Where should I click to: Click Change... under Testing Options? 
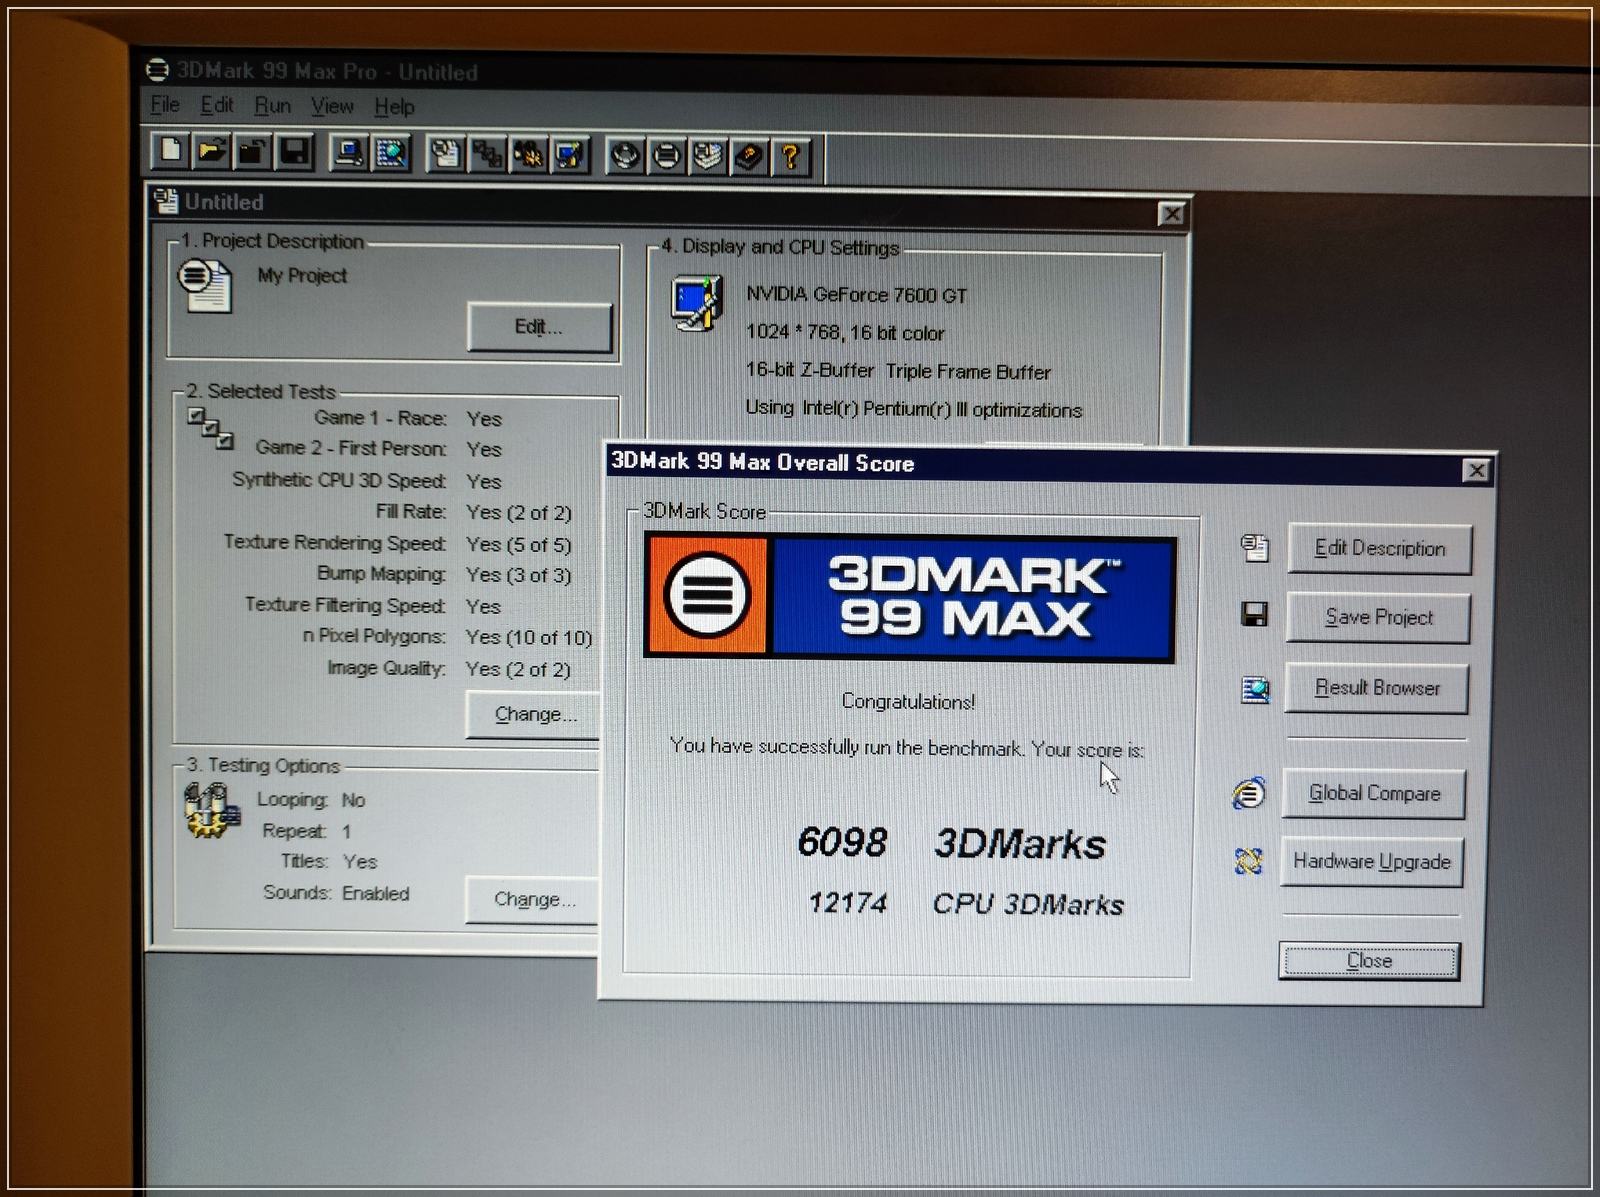tap(534, 899)
